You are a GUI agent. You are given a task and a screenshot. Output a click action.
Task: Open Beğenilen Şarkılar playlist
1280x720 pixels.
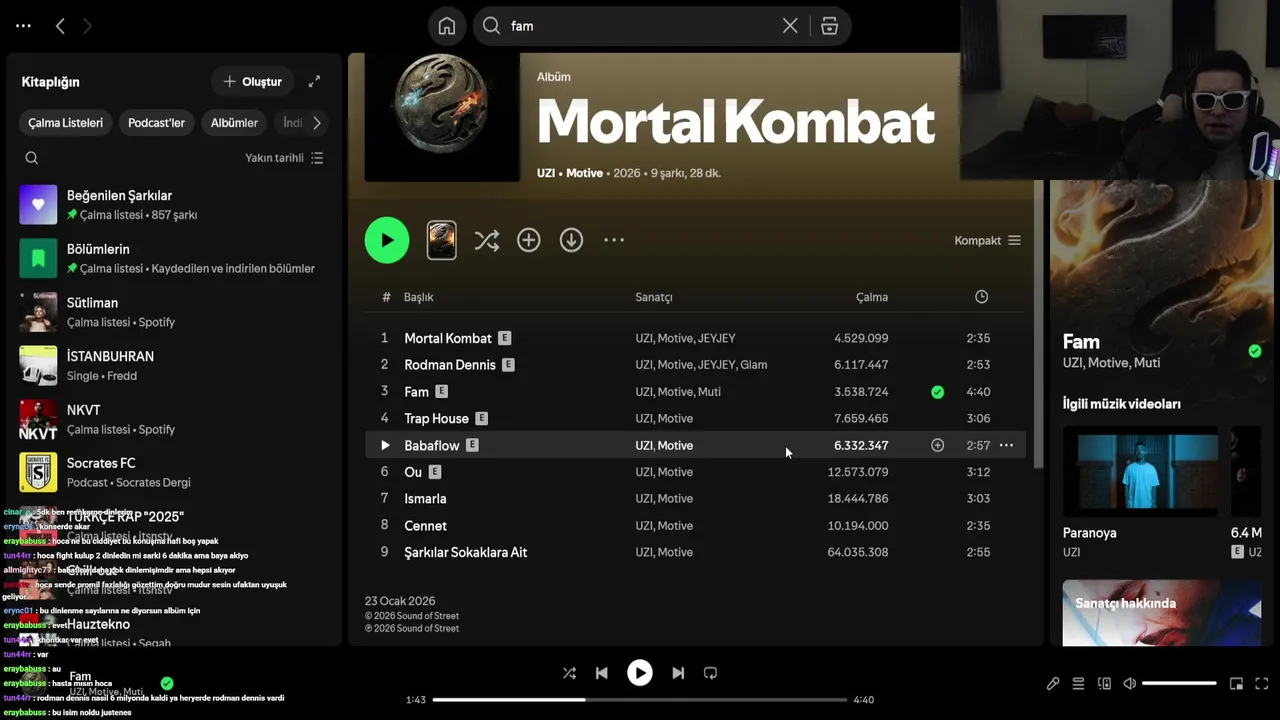tap(175, 204)
